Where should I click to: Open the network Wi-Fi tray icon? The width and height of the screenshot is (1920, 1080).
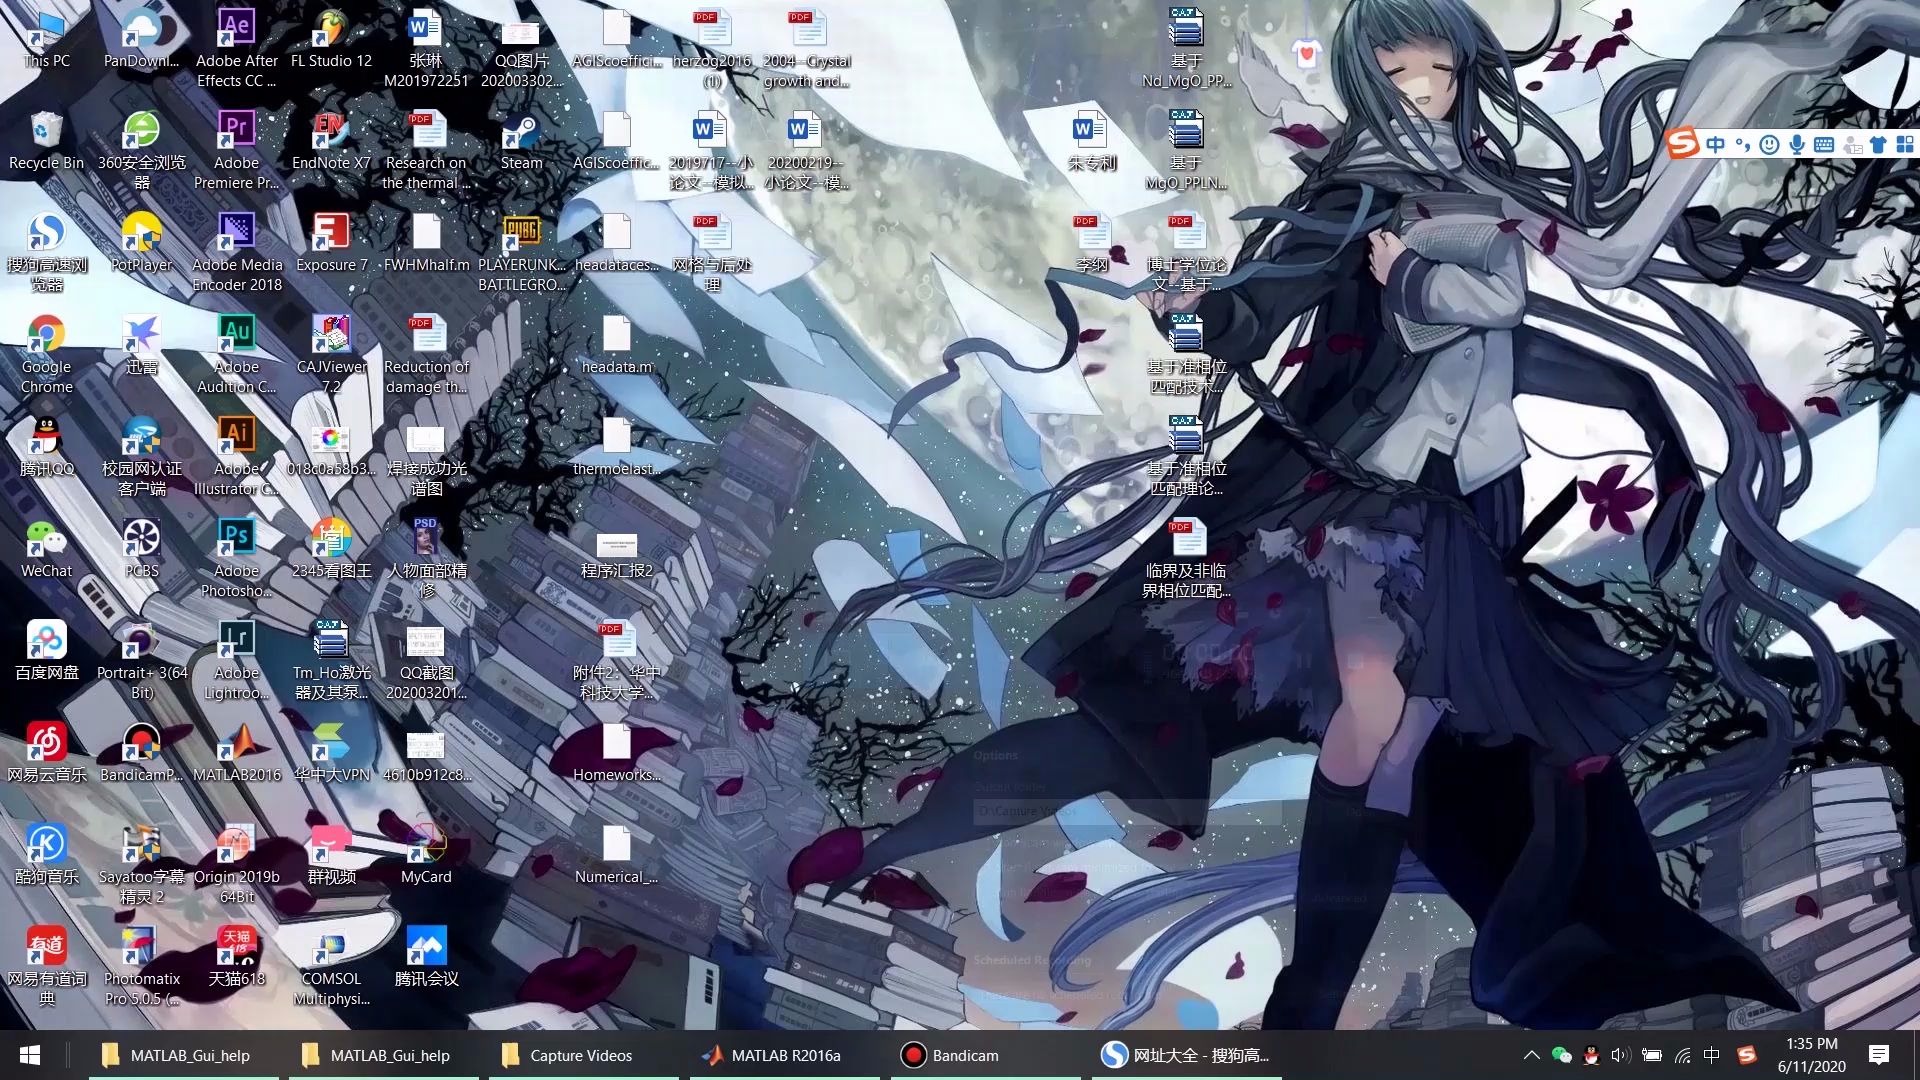click(1682, 1055)
